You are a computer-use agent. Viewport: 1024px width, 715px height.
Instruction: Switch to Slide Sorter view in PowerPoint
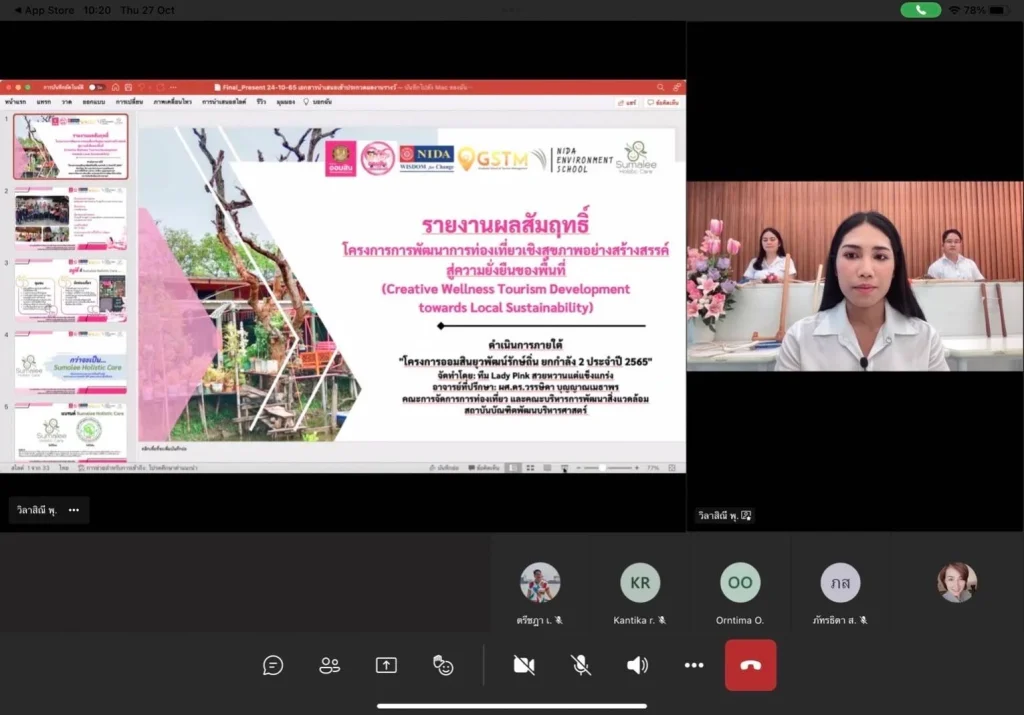tap(530, 468)
